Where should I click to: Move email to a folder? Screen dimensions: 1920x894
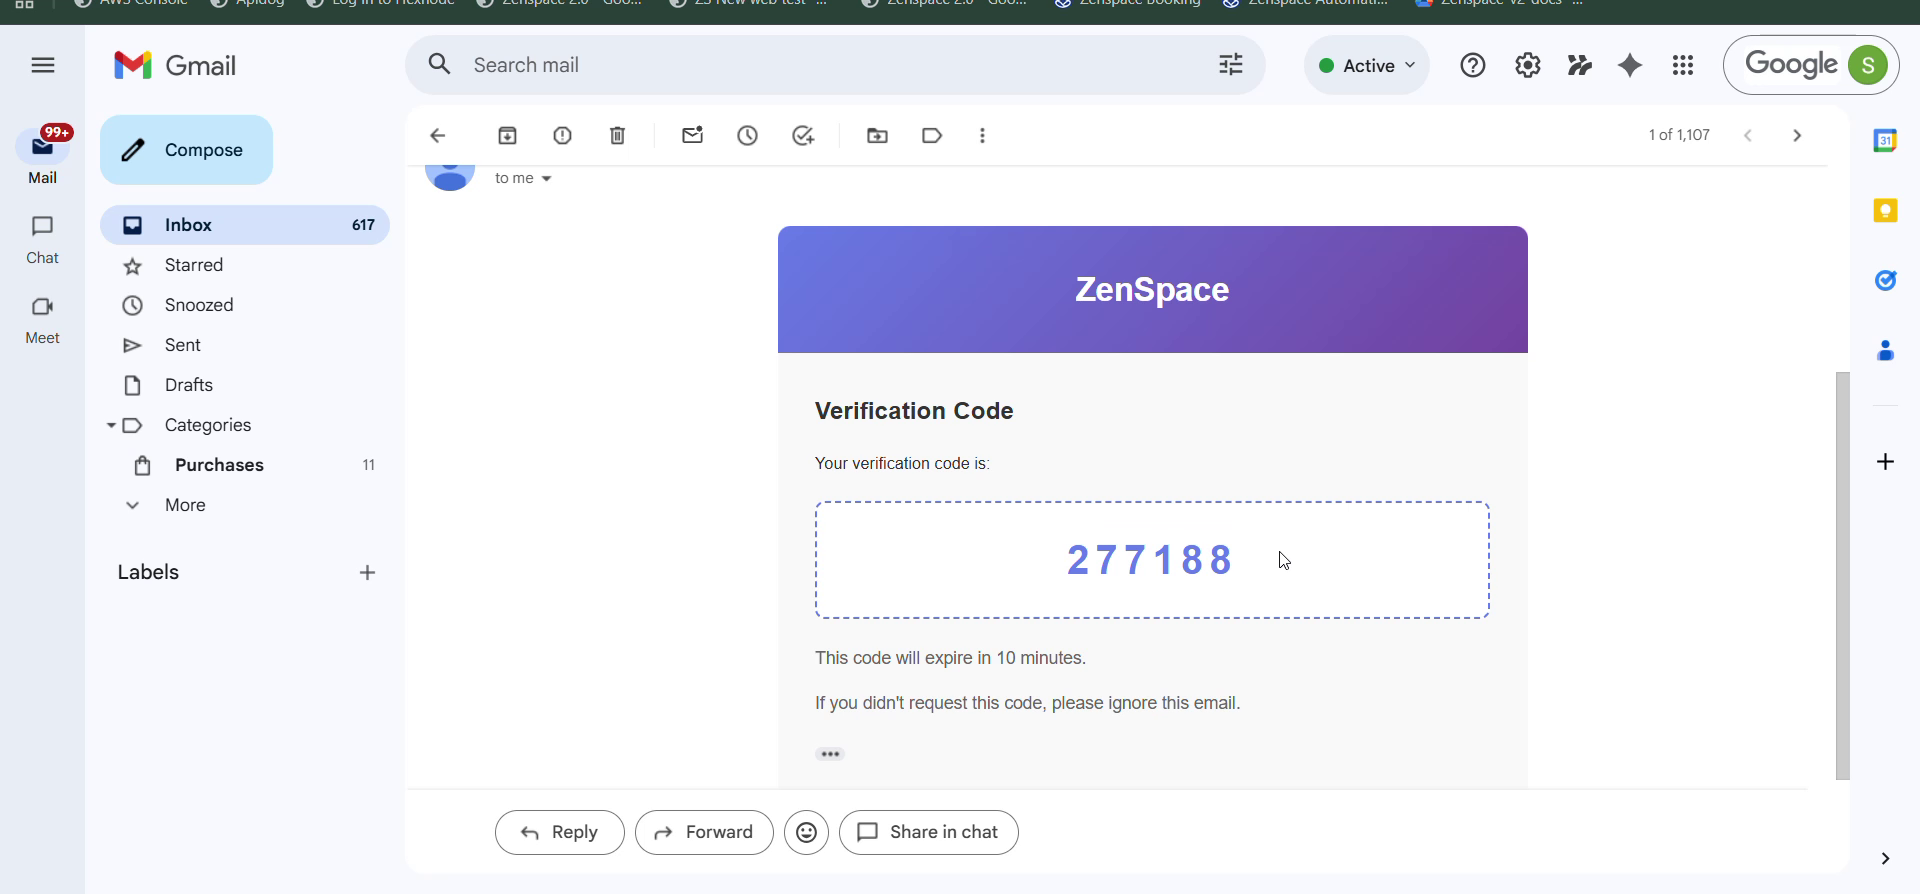877,135
